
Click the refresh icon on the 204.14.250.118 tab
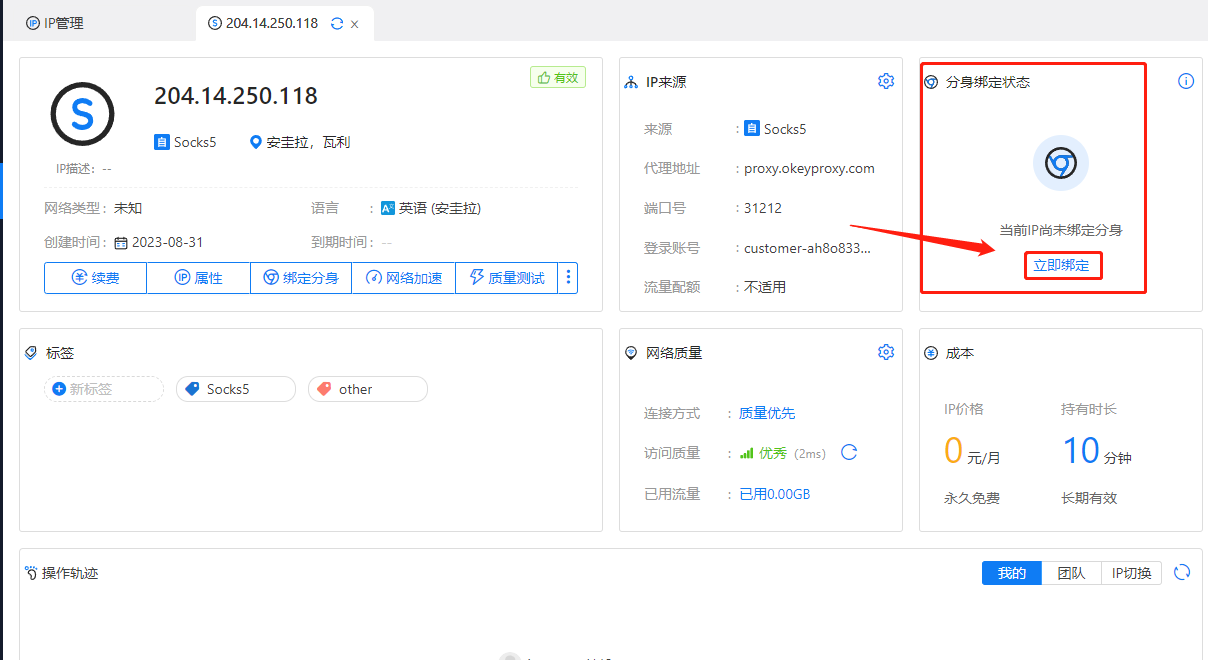[x=337, y=23]
